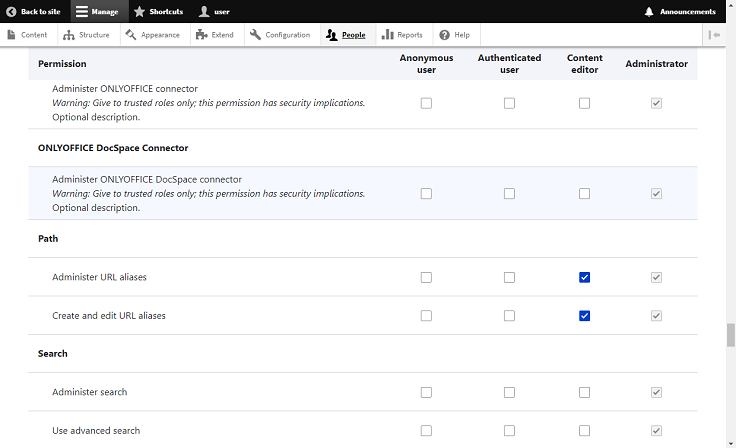
Task: Open the Shortcuts star icon
Action: [x=139, y=12]
